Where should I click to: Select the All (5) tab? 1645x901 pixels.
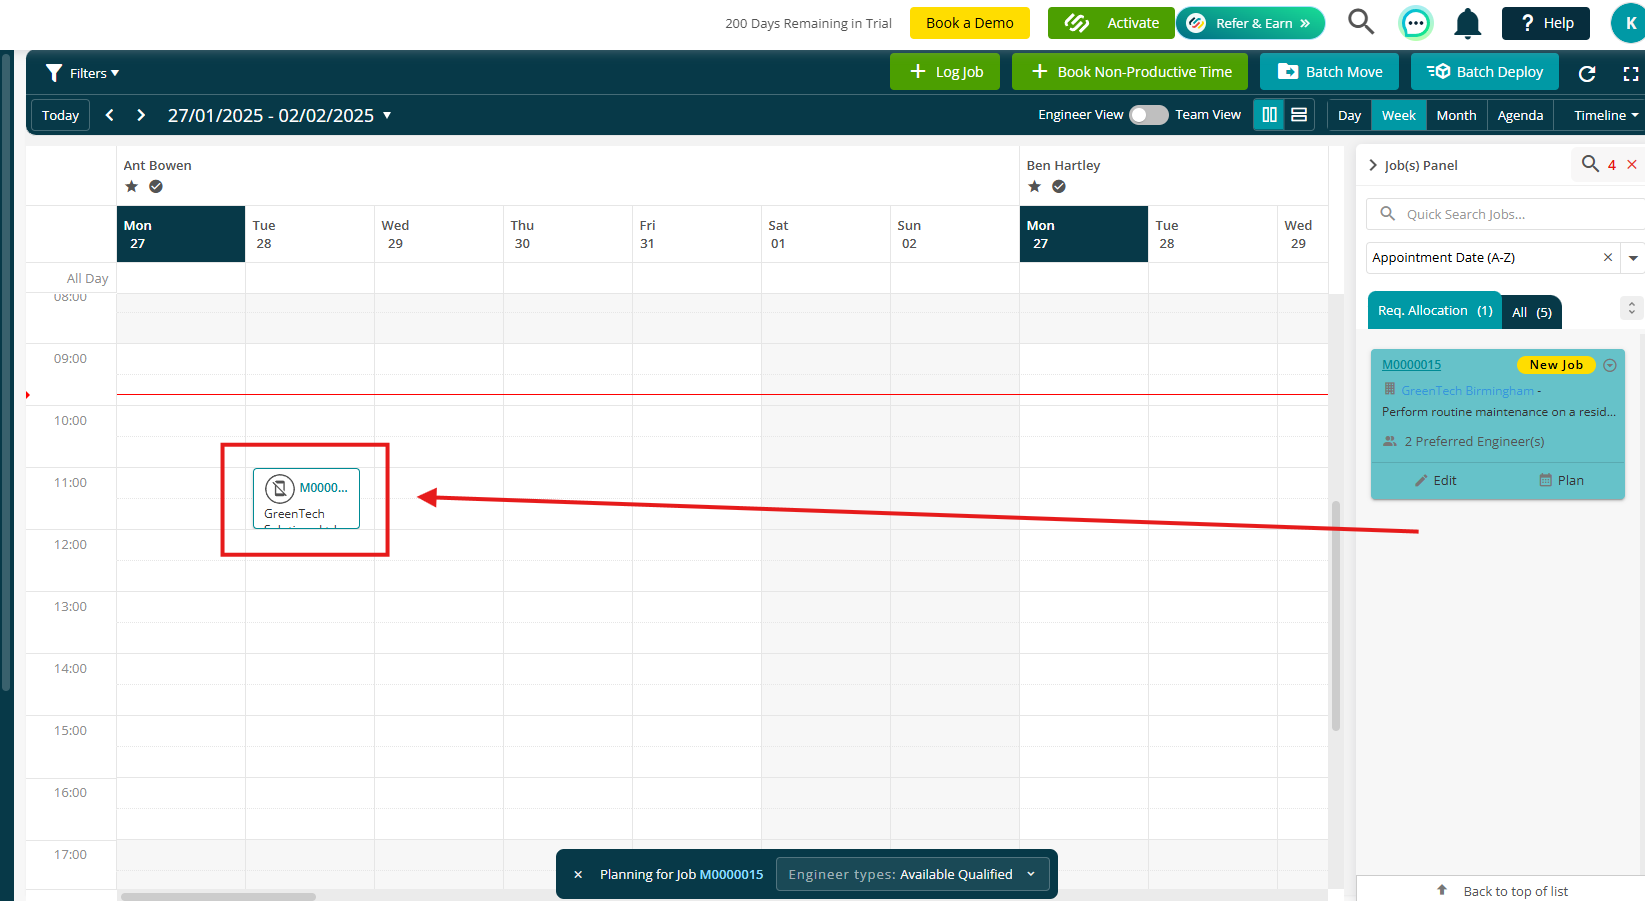[1532, 312]
